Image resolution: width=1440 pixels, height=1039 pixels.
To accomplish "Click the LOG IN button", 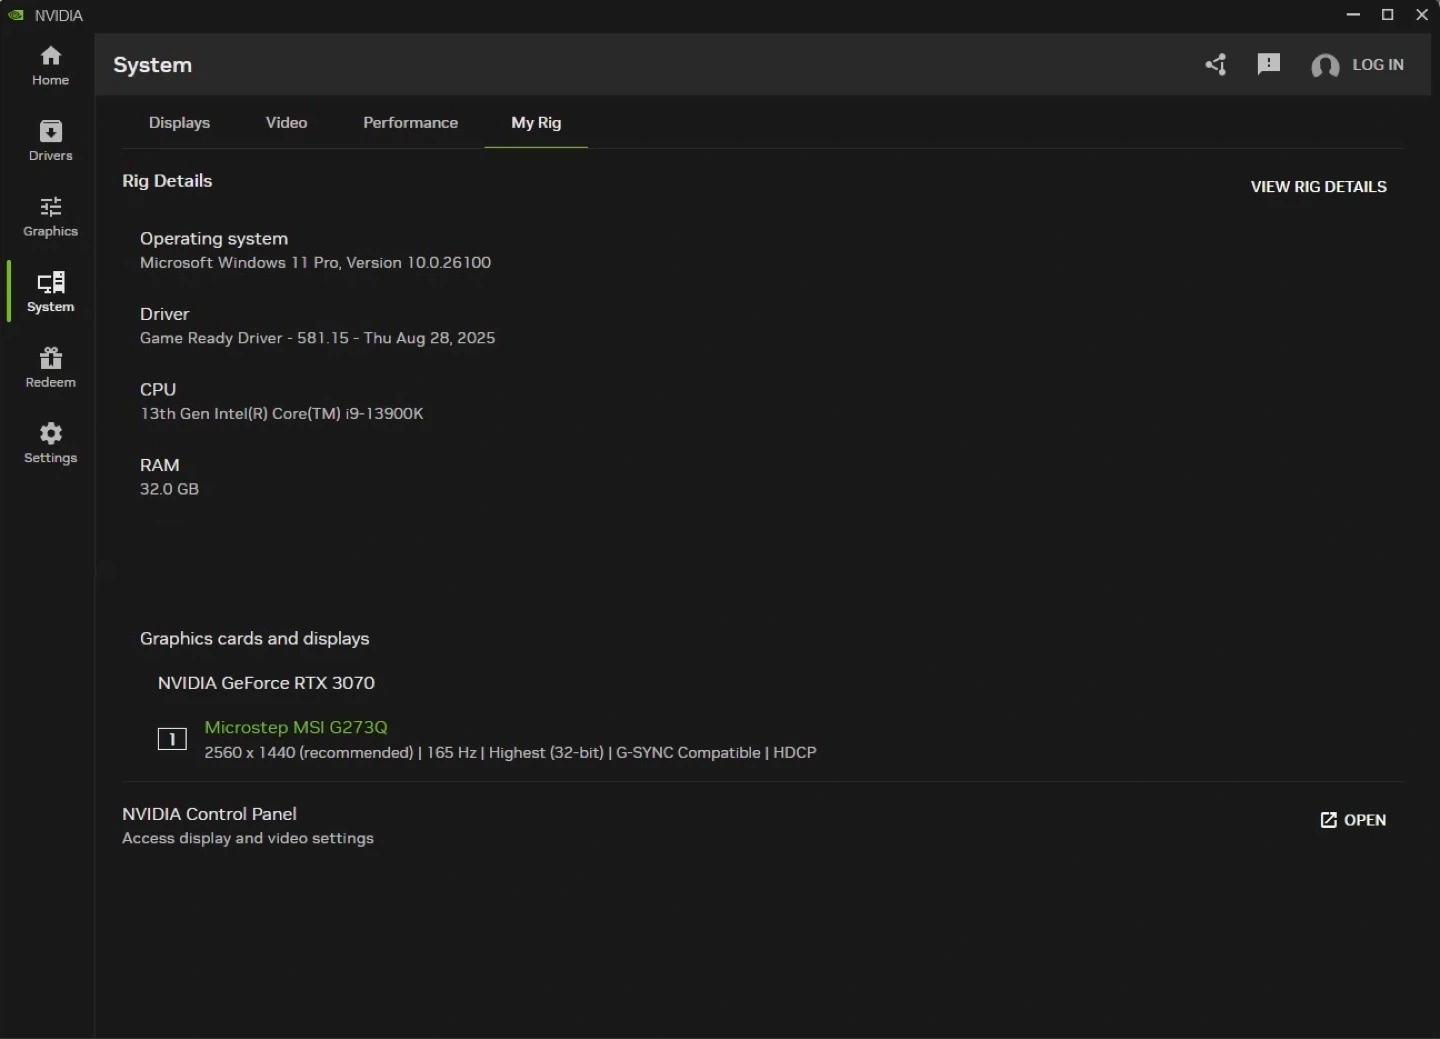I will (x=1377, y=65).
